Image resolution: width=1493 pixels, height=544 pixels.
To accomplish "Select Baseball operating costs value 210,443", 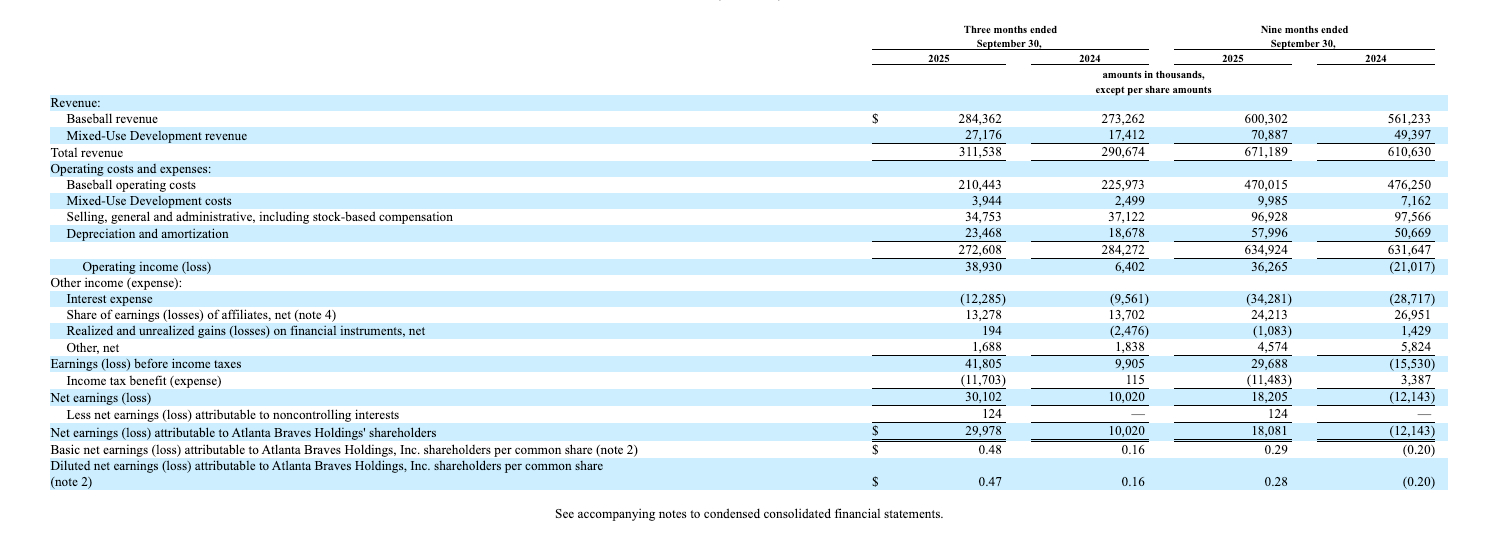I will click(x=979, y=185).
